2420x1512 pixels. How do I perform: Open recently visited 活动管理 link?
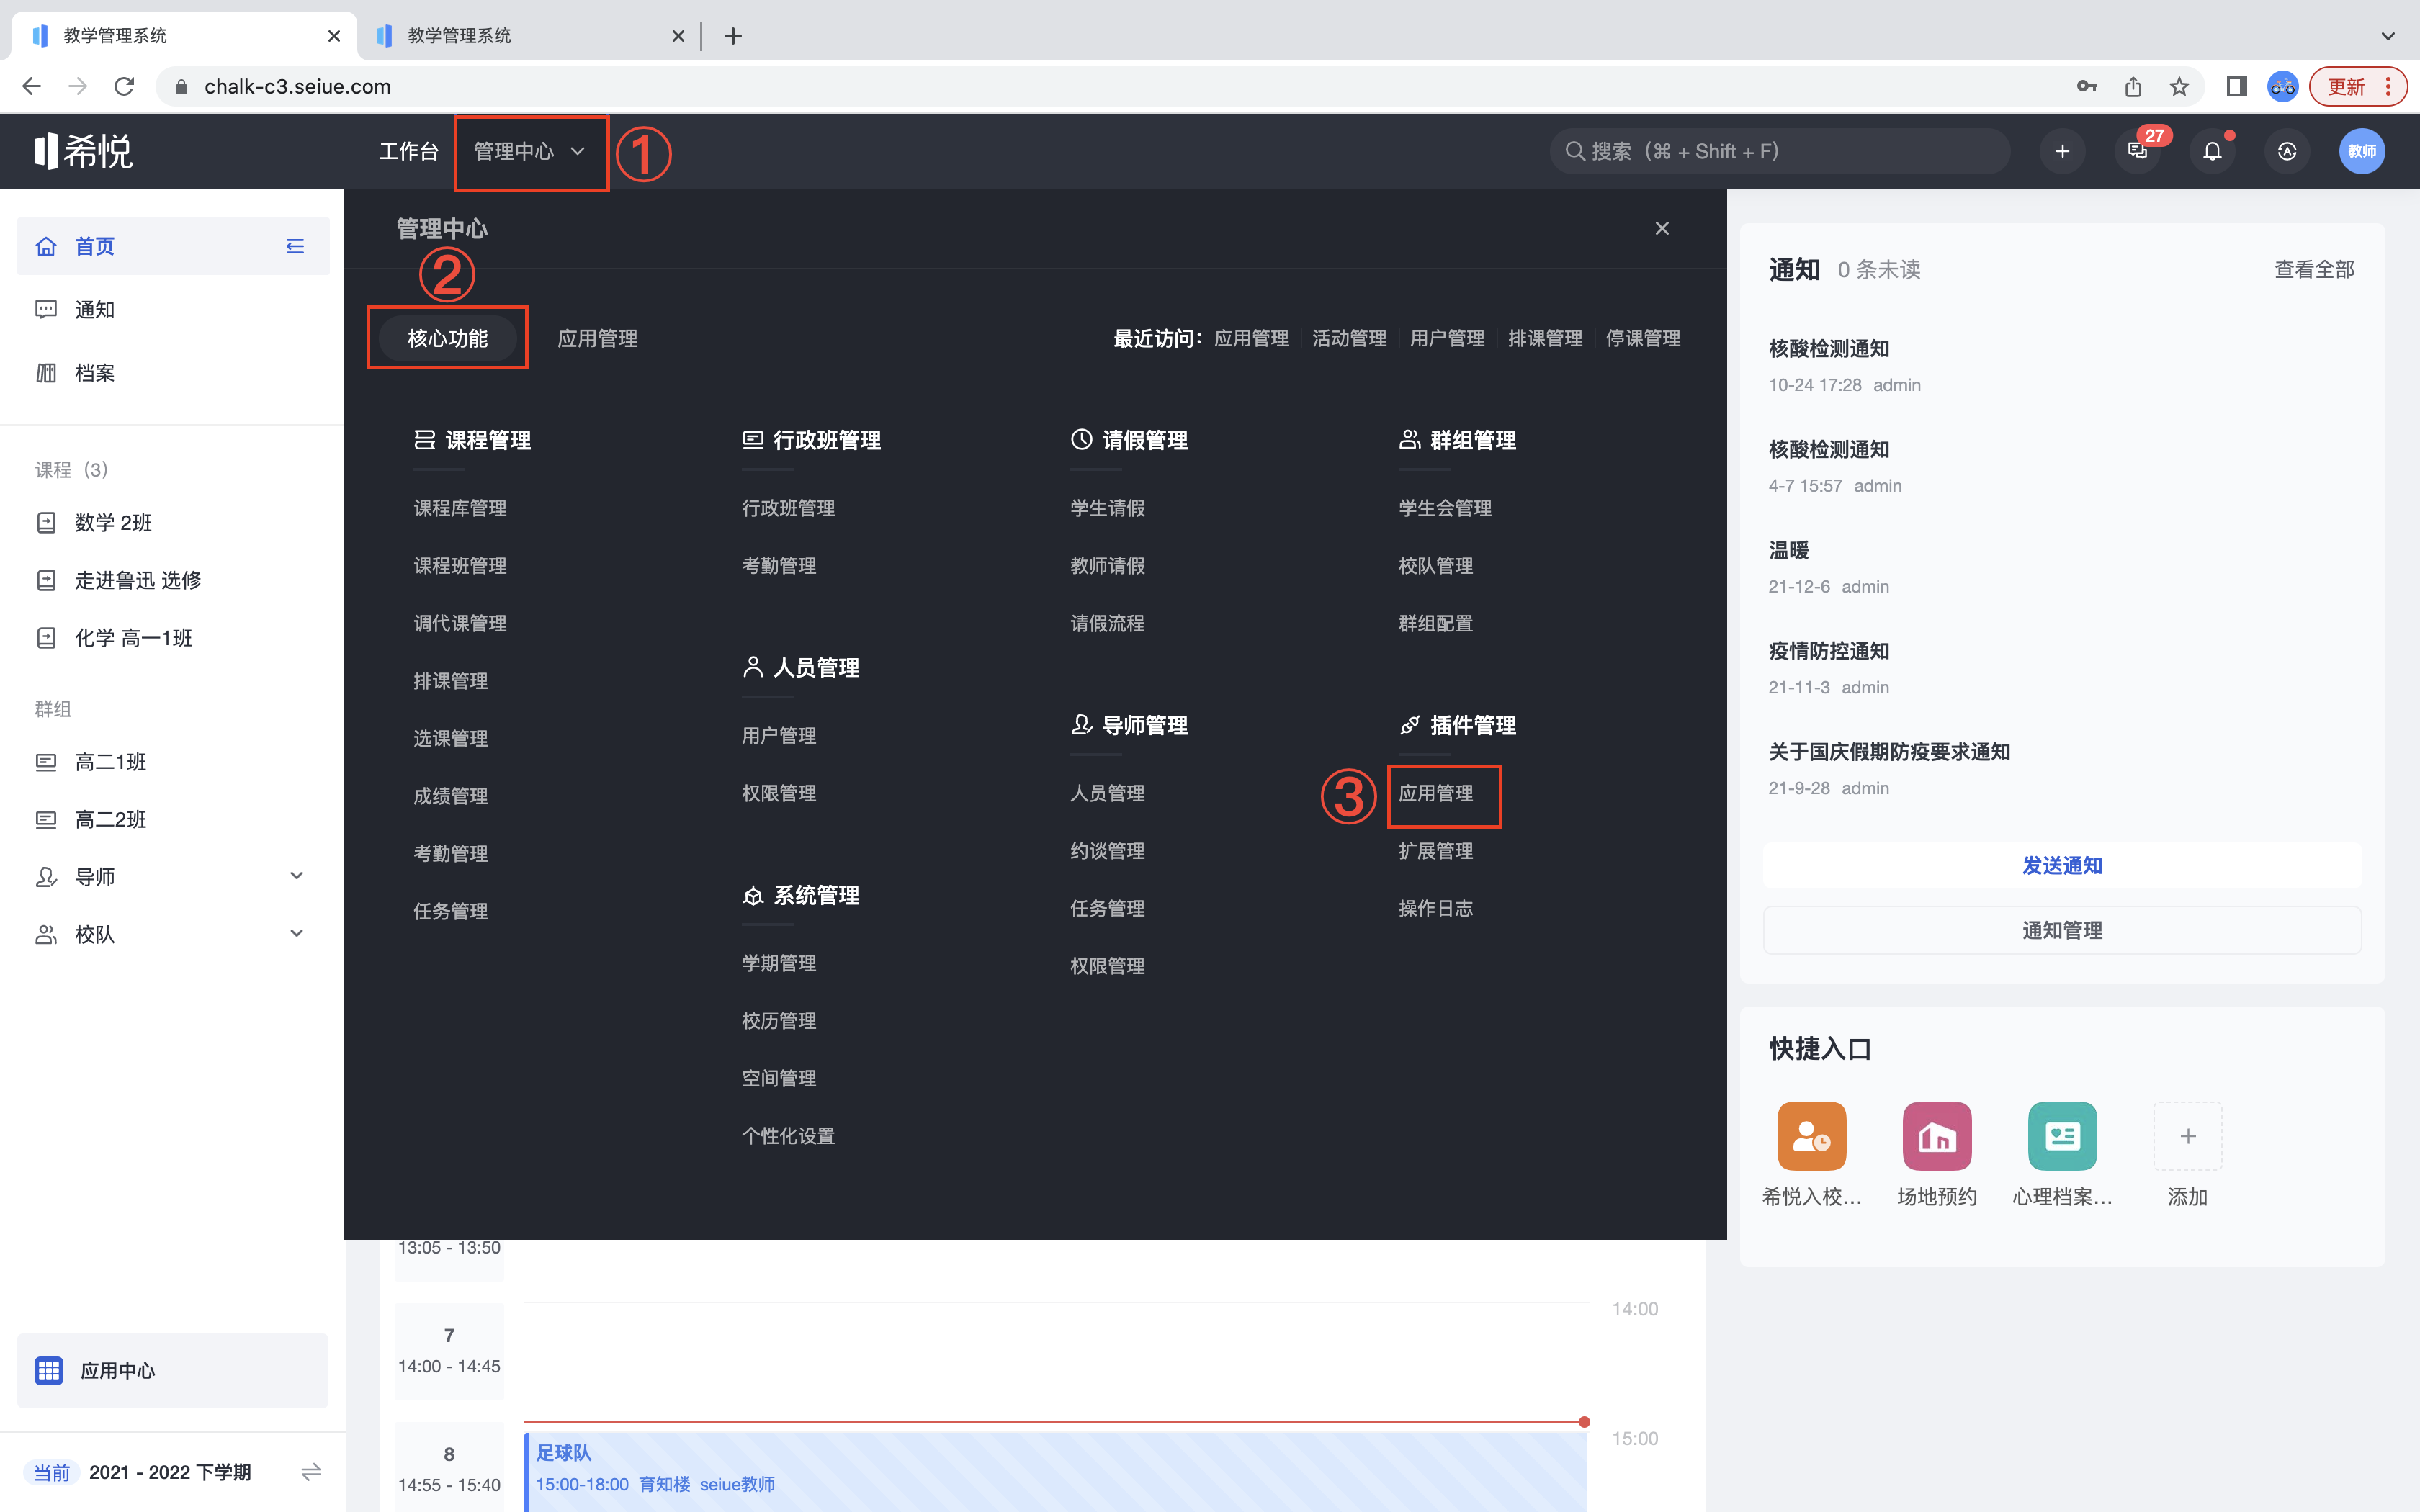pos(1349,338)
